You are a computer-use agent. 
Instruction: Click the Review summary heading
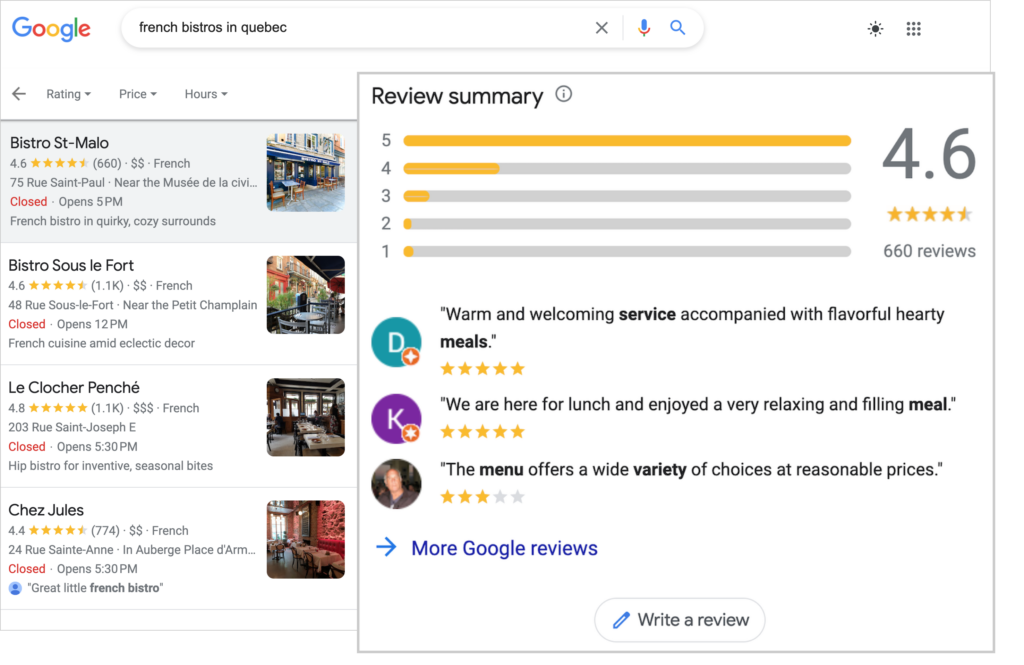[x=457, y=96]
